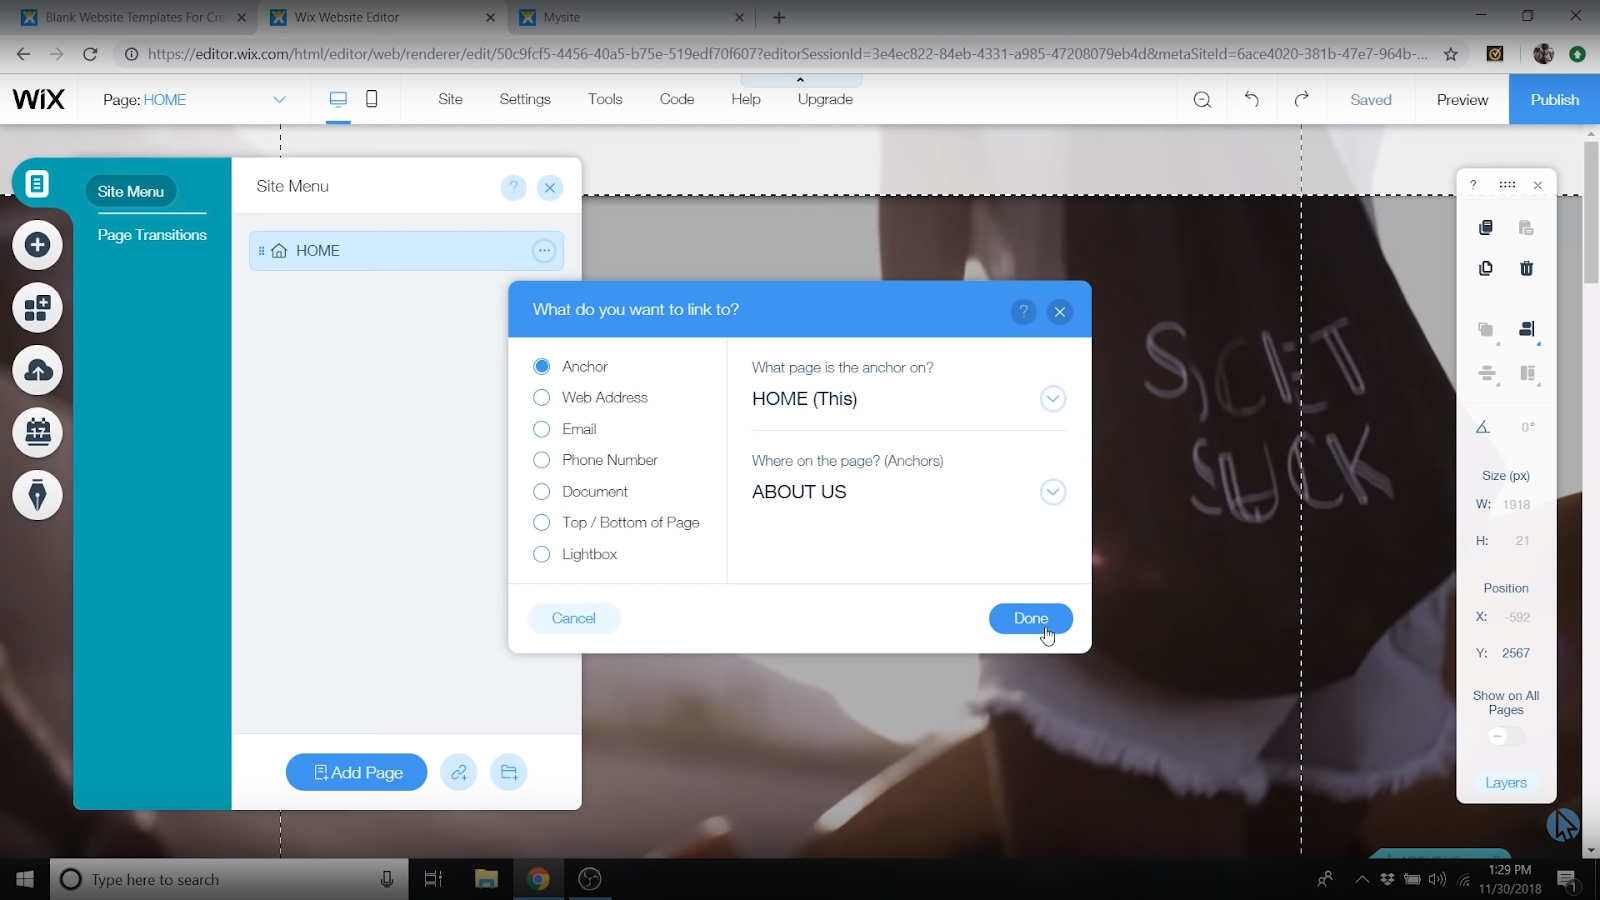Expand the ABOUT US anchors dropdown
The image size is (1600, 900).
[x=1053, y=492]
